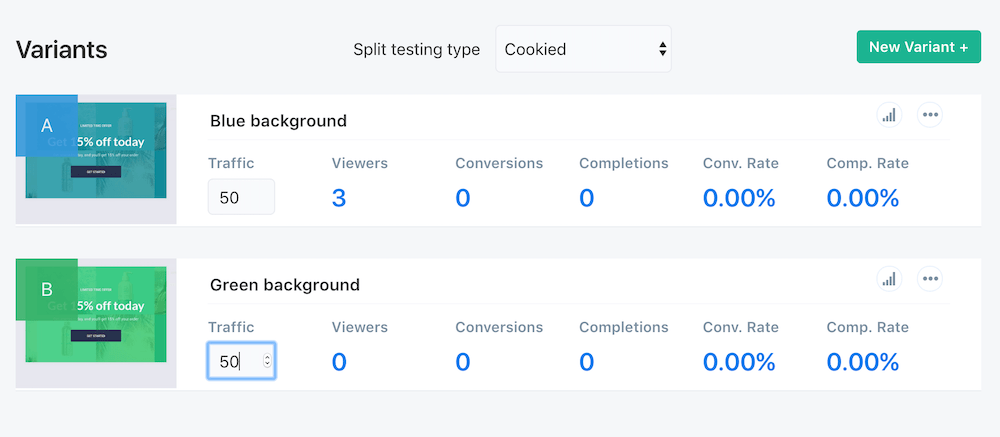The image size is (1000, 437).
Task: Click Traffic field of Green background variant
Action: coord(234,361)
